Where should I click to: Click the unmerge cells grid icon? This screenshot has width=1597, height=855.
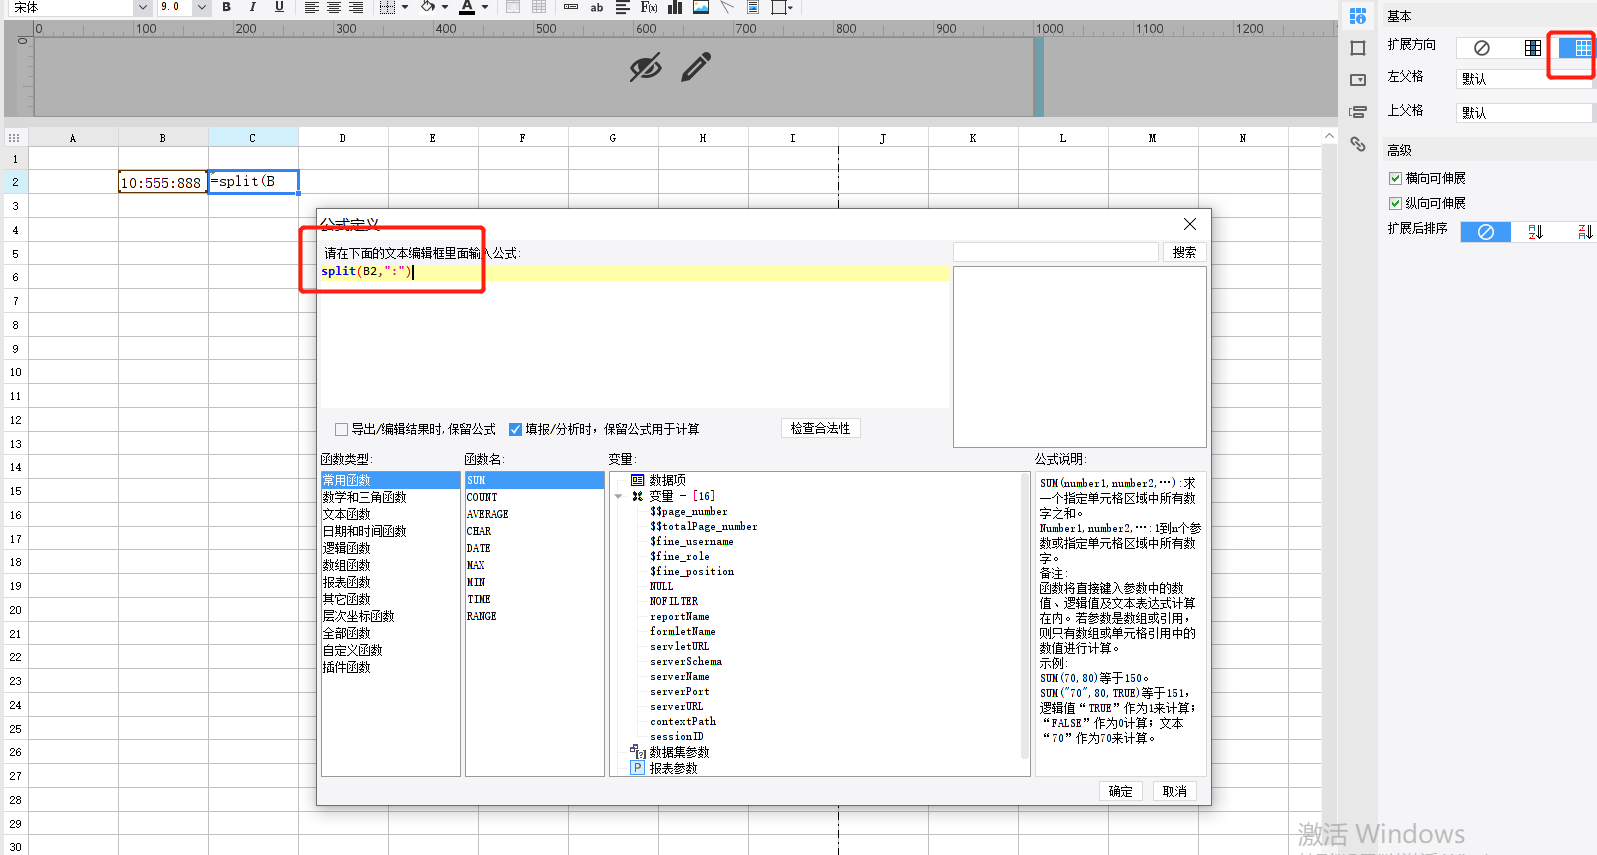[539, 7]
